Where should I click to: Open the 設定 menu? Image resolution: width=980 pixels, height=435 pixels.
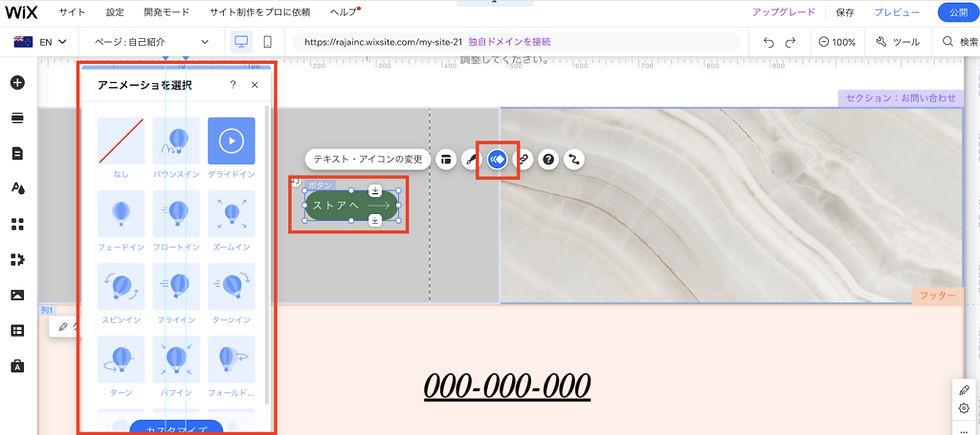click(115, 12)
